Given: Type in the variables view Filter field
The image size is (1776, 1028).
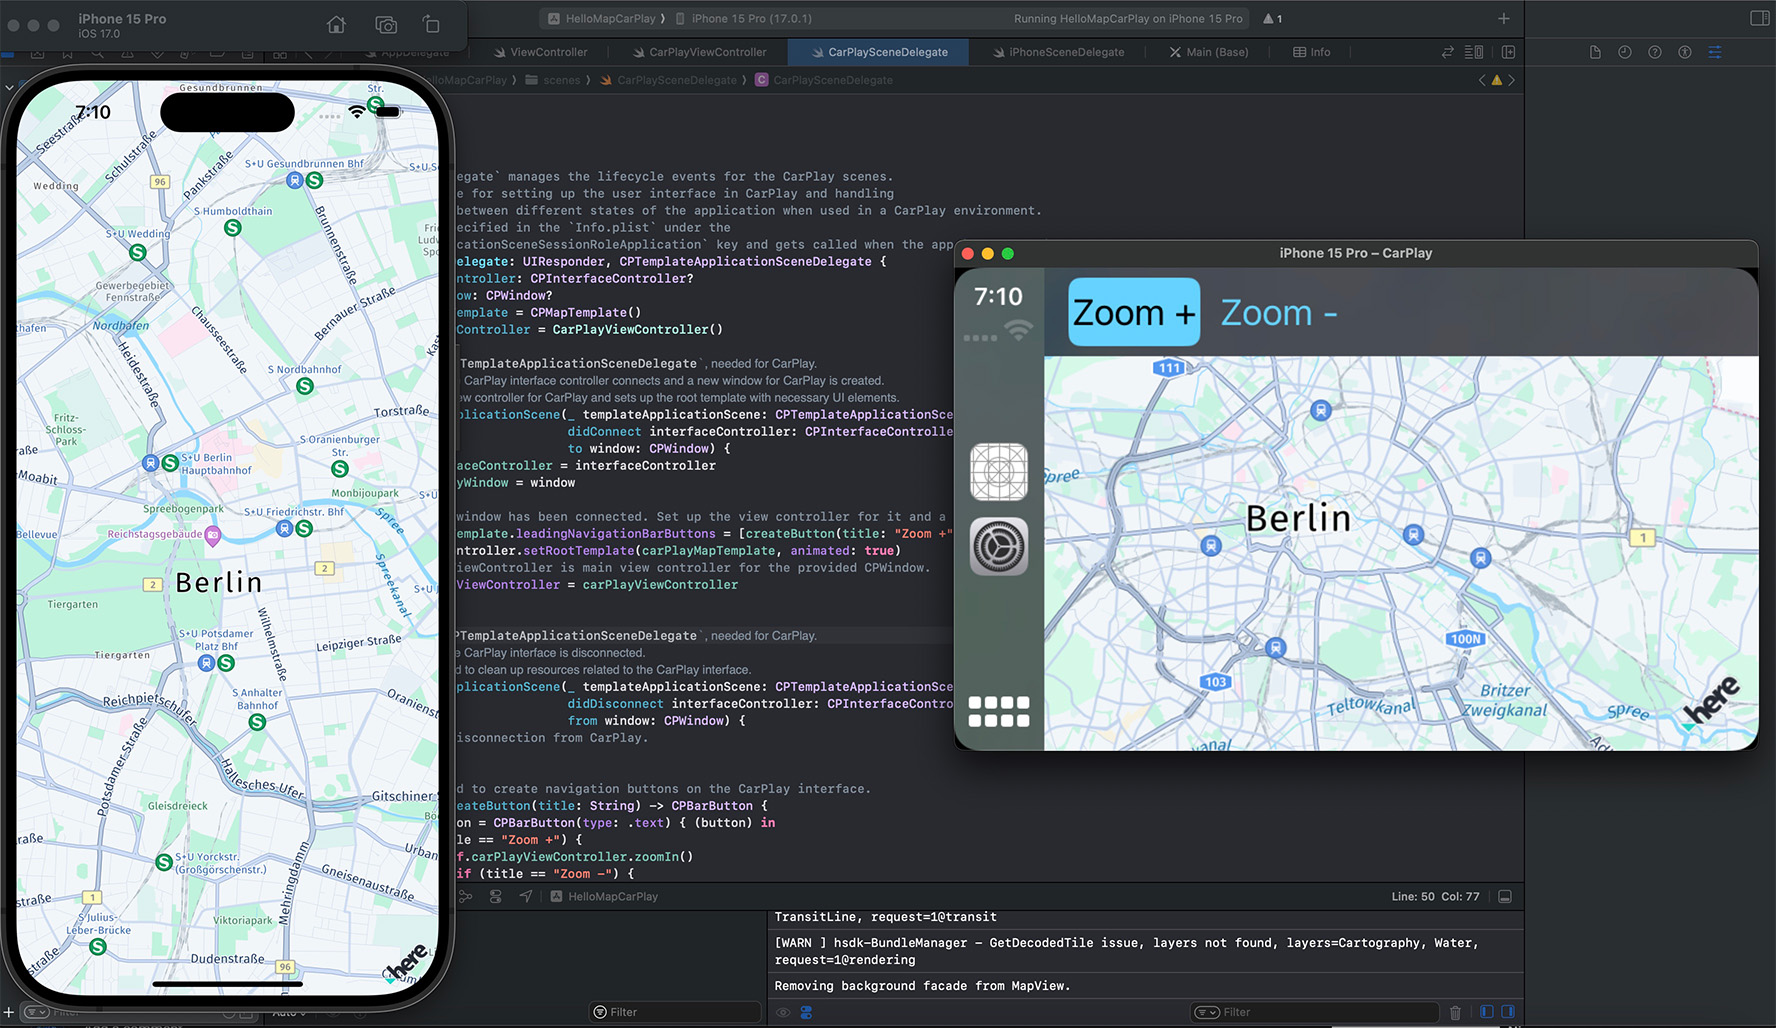Looking at the screenshot, I should 675,1012.
